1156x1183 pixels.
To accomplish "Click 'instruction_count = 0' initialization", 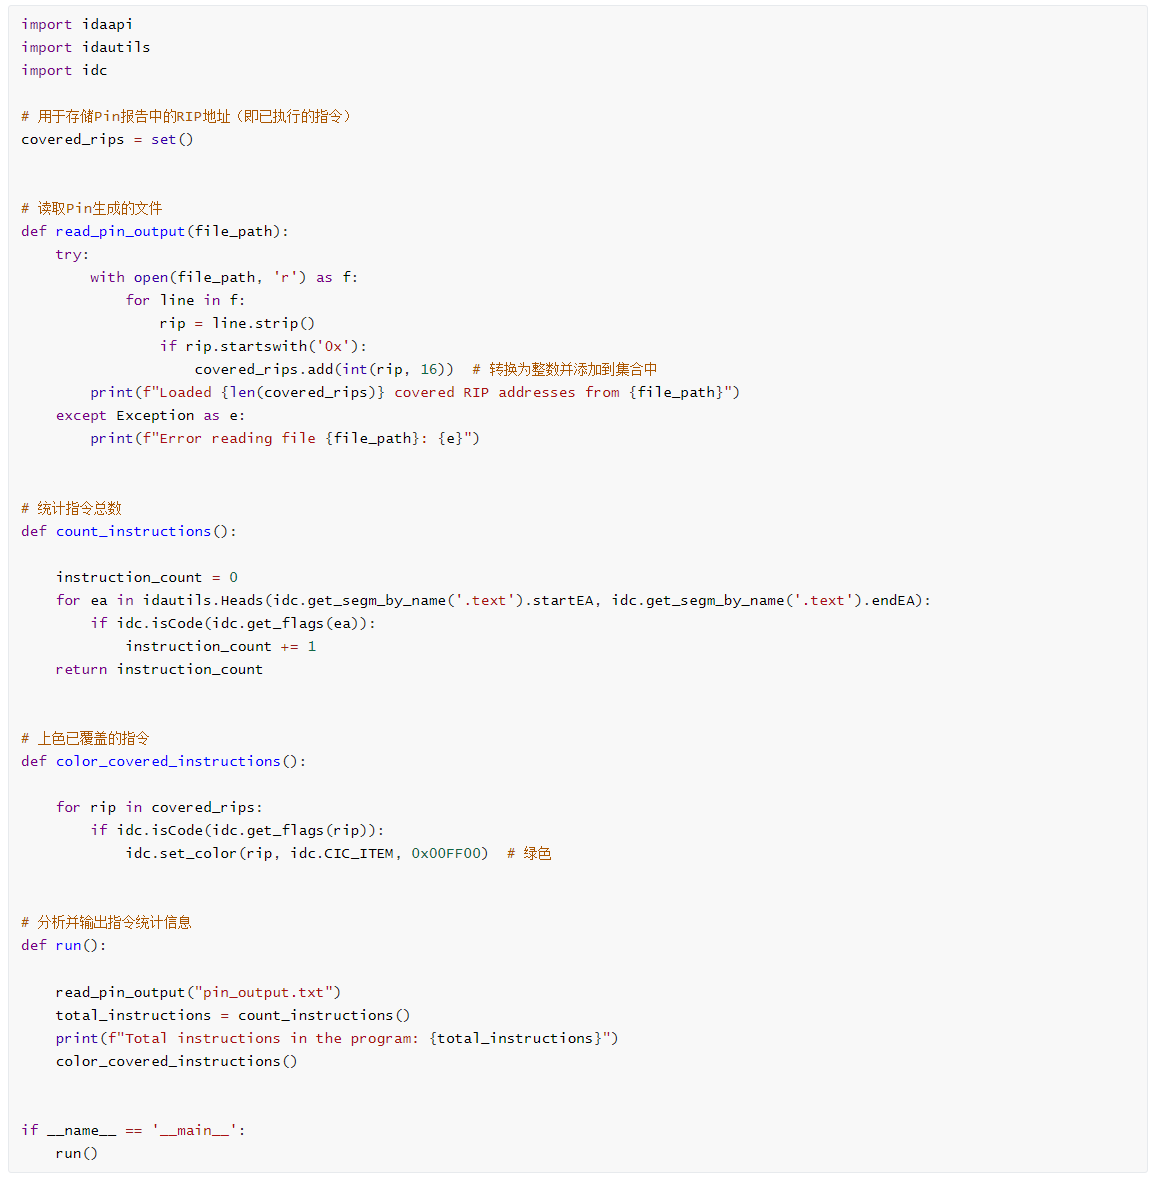I will coord(147,577).
